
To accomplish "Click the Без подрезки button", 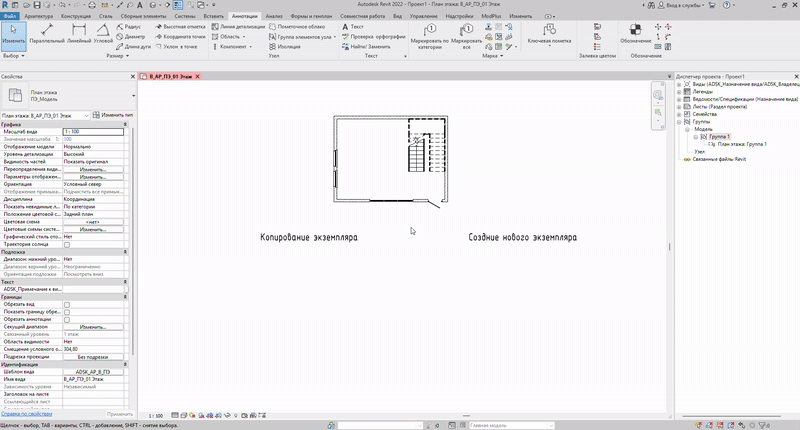I will [93, 357].
